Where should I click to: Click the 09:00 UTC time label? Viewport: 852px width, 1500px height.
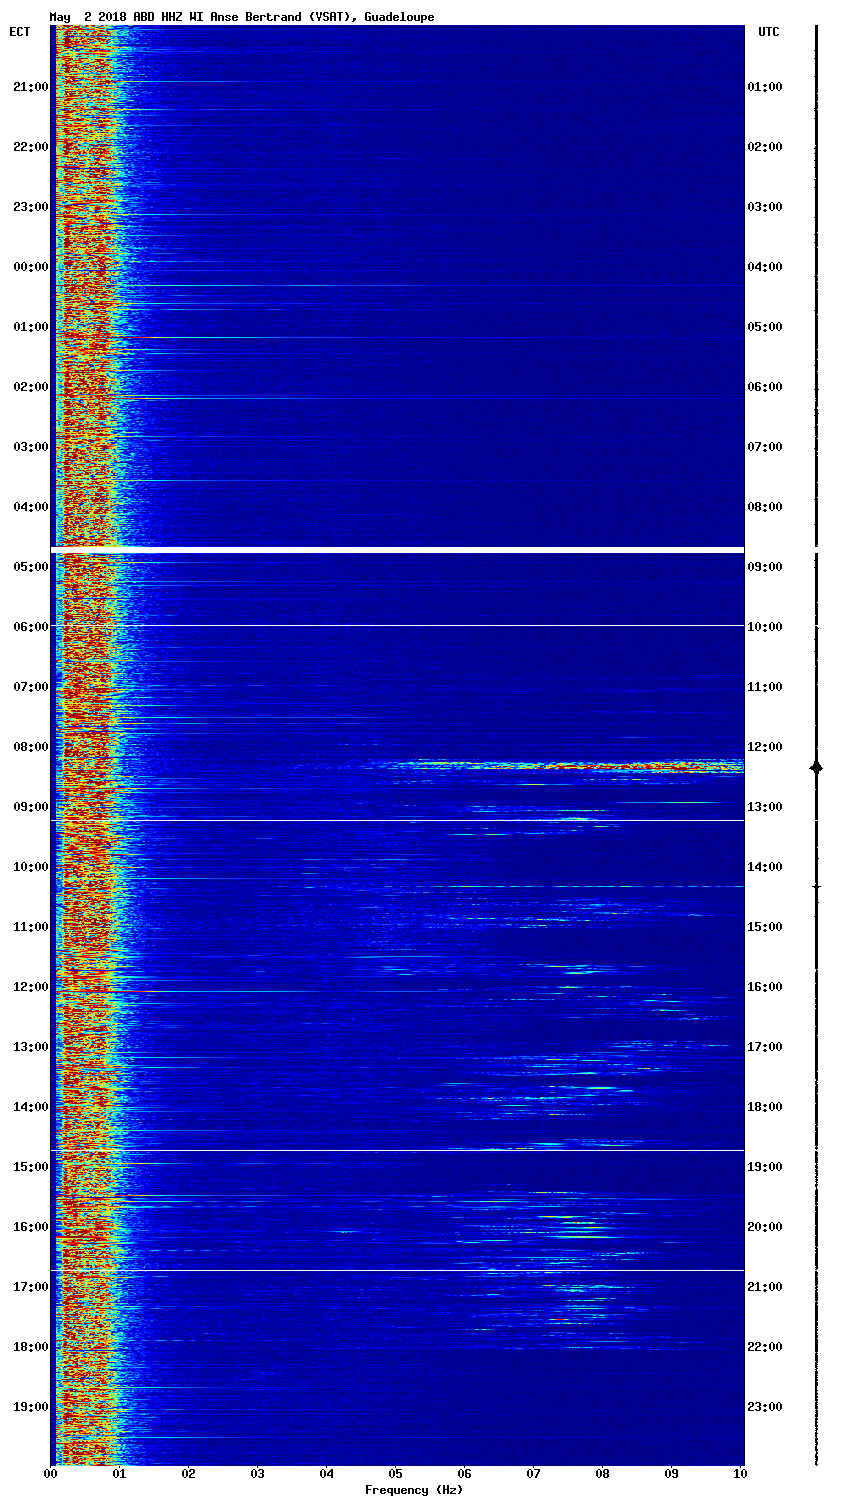[x=765, y=567]
